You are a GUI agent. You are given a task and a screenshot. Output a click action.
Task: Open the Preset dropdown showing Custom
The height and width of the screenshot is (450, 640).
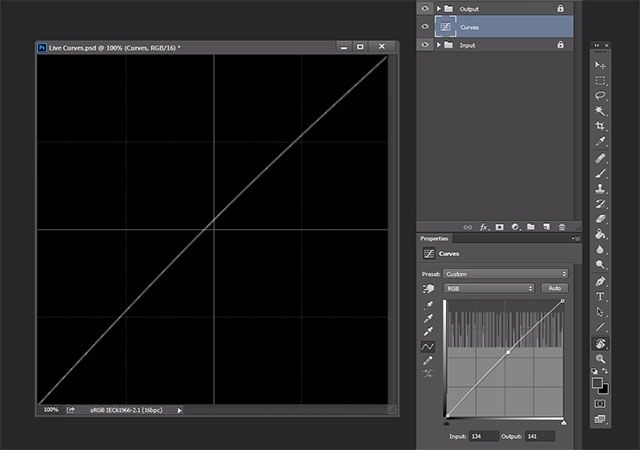click(x=505, y=274)
